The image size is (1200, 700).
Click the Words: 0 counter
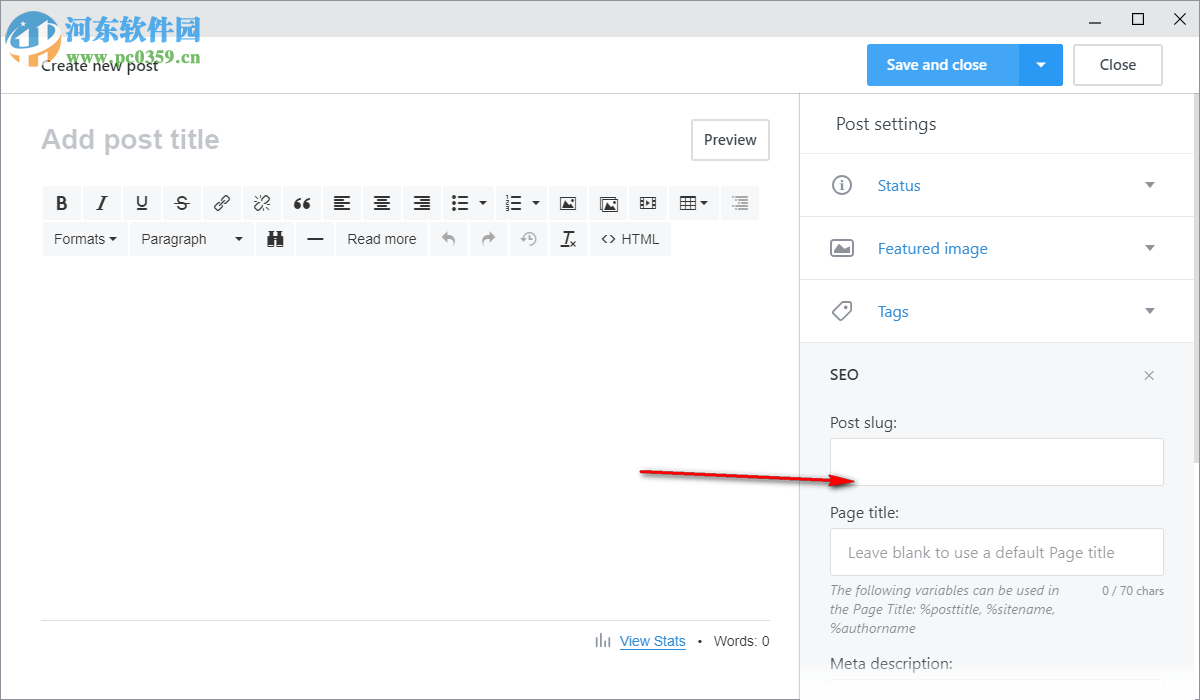click(x=742, y=641)
